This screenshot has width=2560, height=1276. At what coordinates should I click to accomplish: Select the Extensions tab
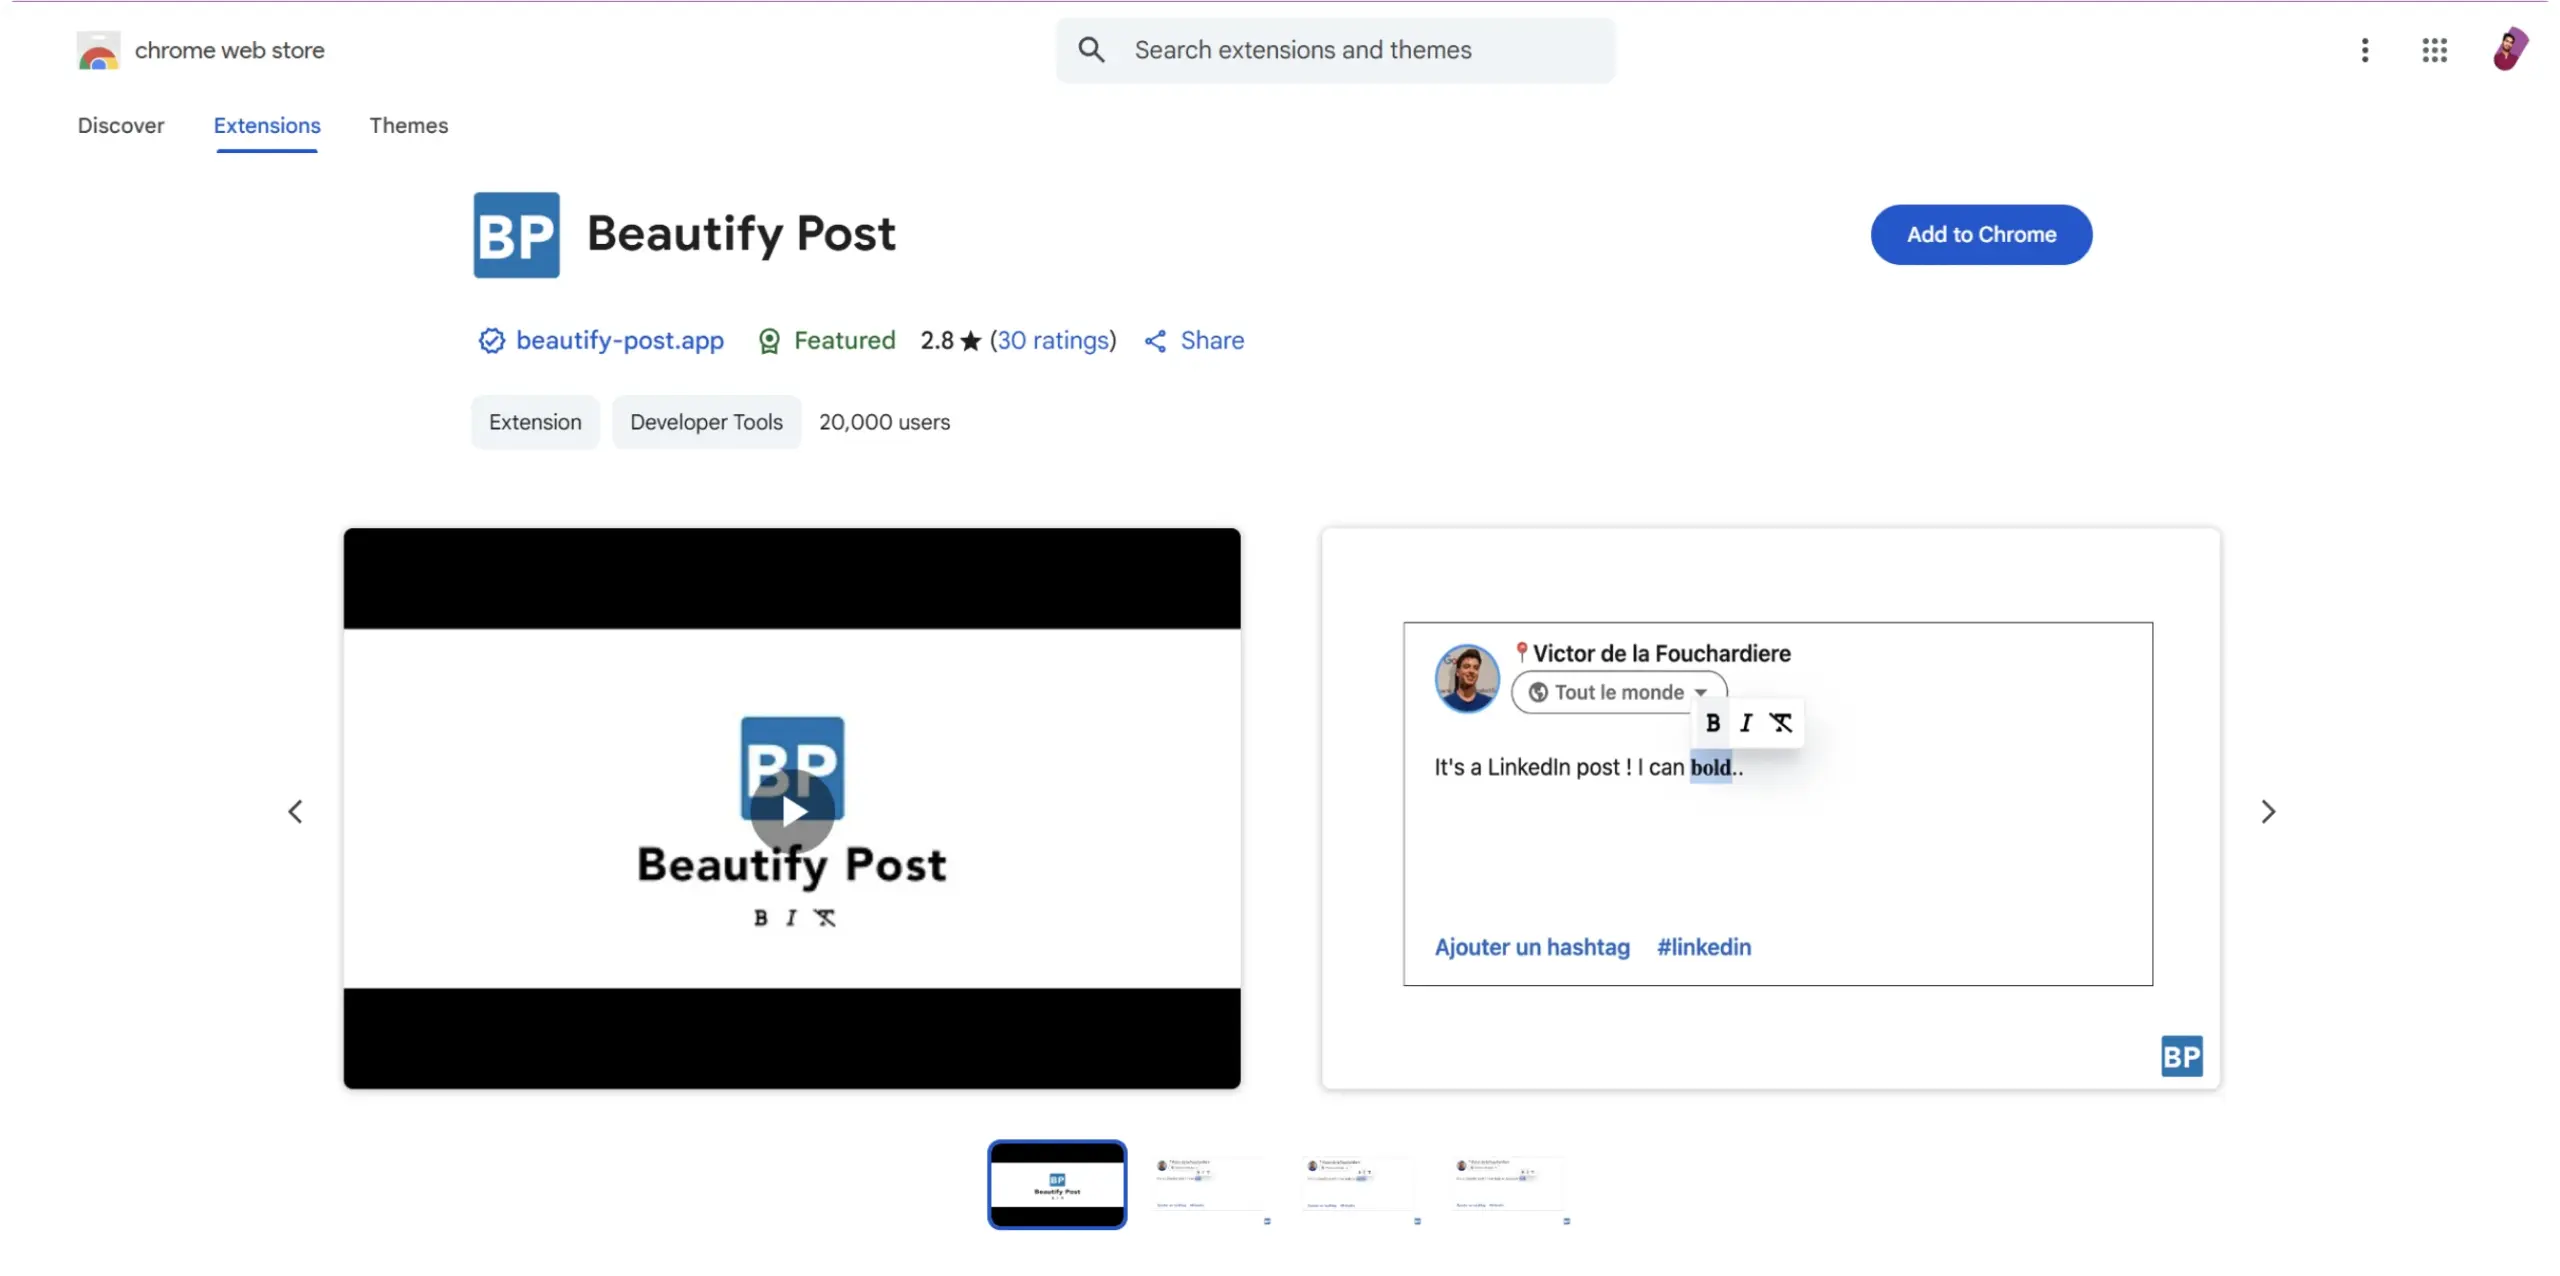[x=267, y=125]
